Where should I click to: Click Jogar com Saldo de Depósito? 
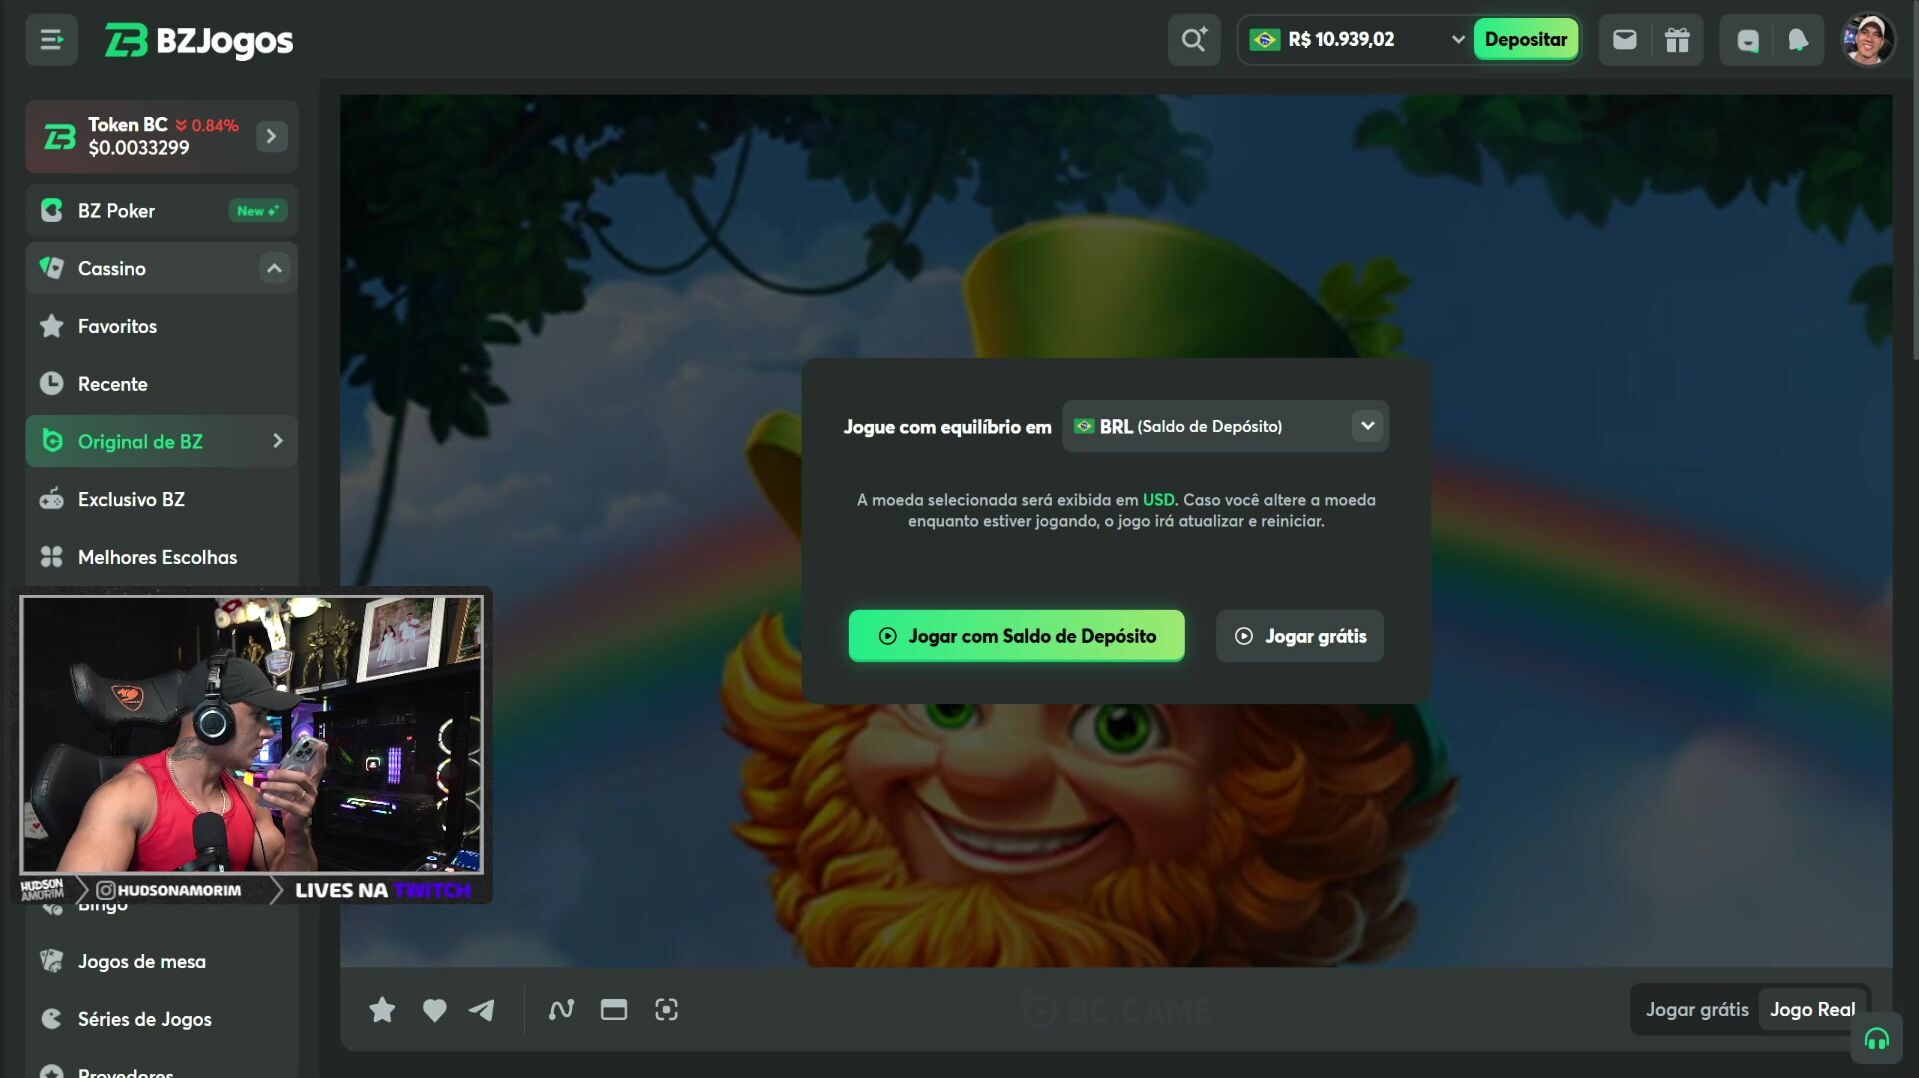[1016, 636]
